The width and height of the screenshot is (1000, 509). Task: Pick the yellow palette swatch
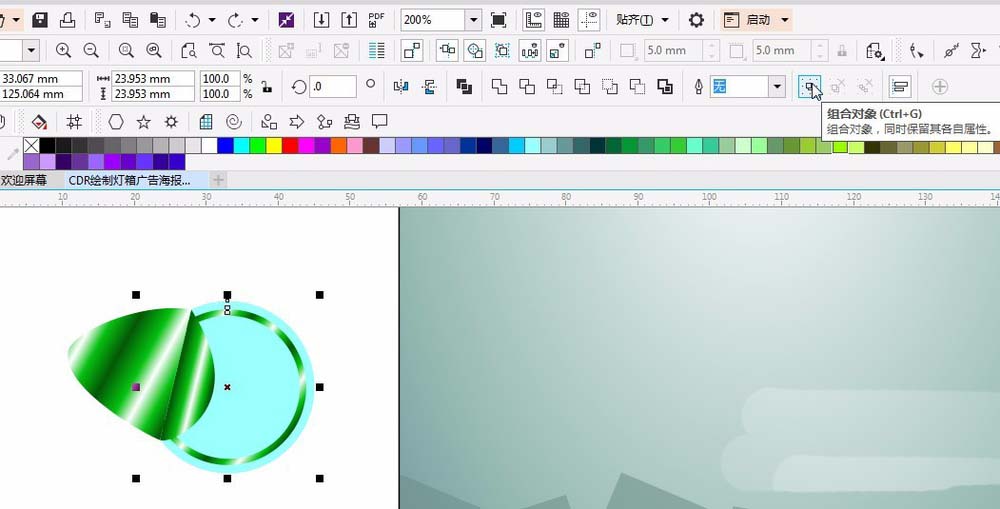[274, 145]
